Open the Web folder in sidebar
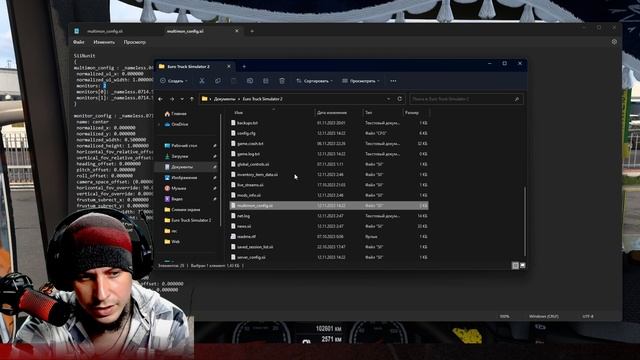Viewport: 640px width, 360px height. click(x=172, y=241)
